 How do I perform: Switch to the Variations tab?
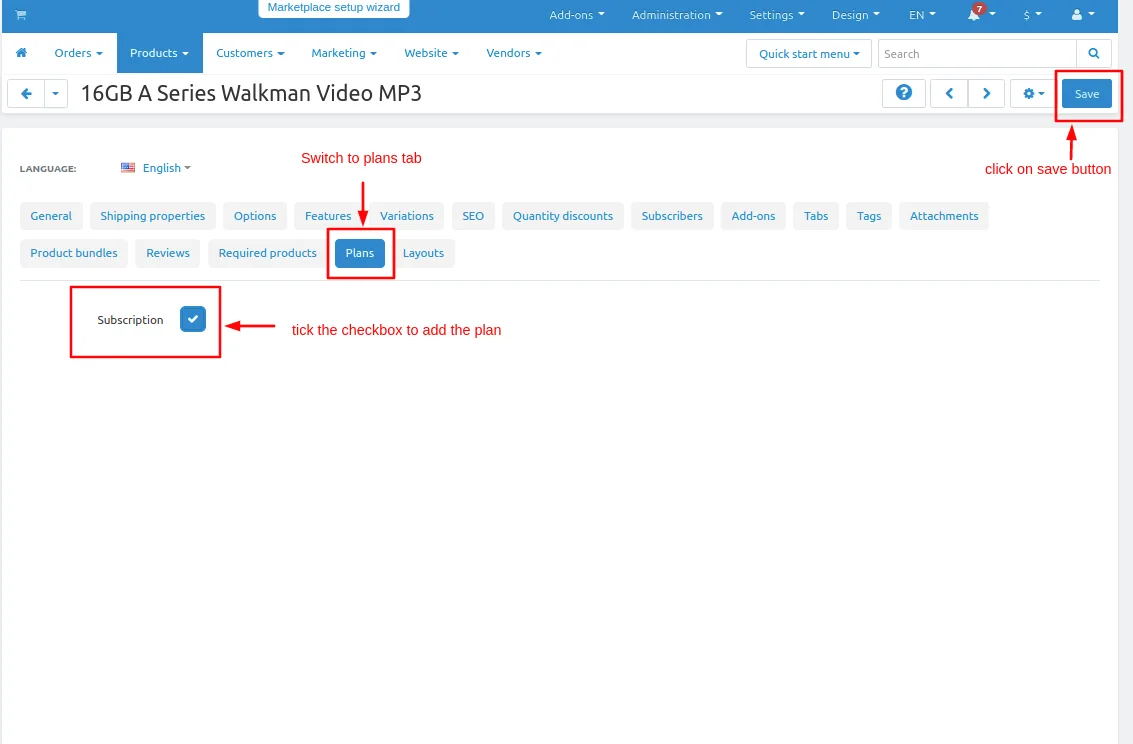(x=407, y=216)
